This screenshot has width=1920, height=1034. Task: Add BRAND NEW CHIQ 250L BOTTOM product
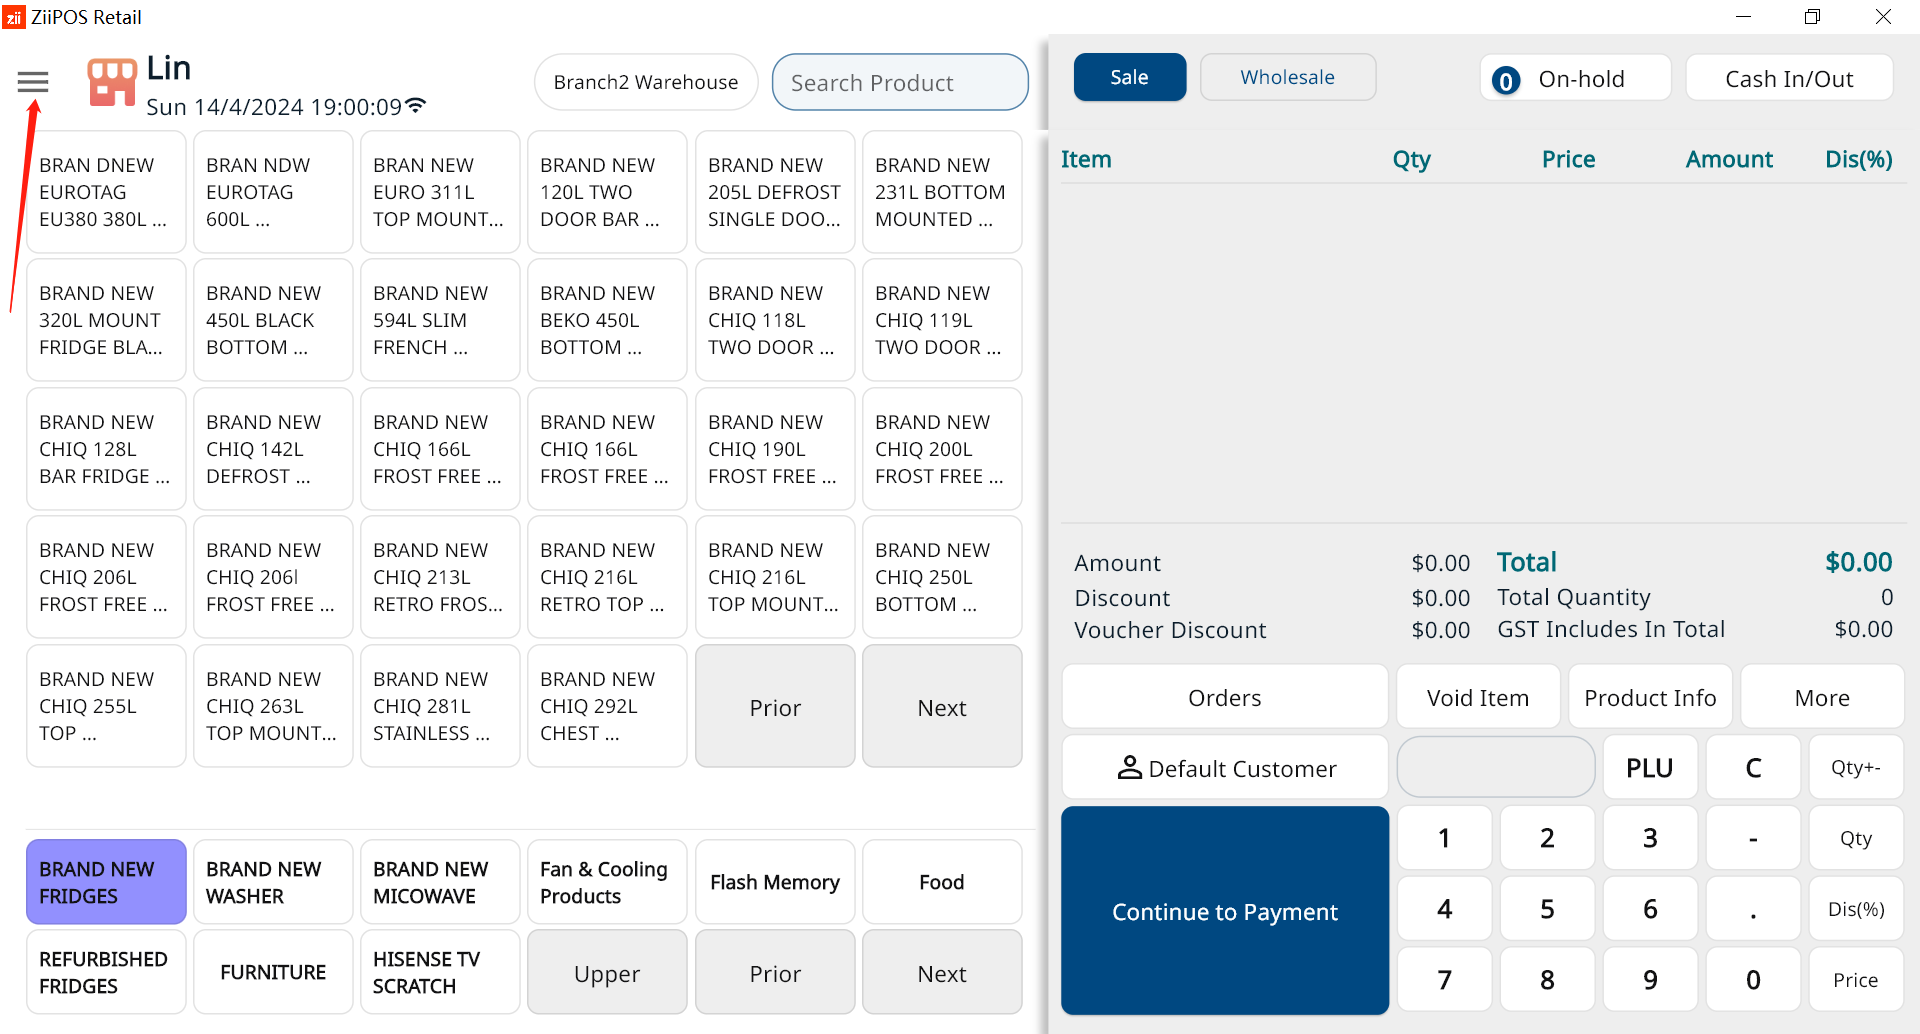tap(942, 577)
